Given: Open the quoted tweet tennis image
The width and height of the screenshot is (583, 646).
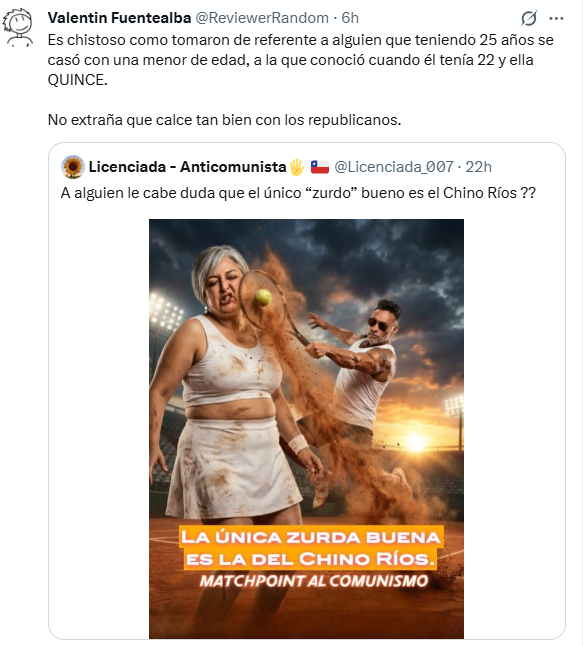Looking at the screenshot, I should [x=306, y=428].
